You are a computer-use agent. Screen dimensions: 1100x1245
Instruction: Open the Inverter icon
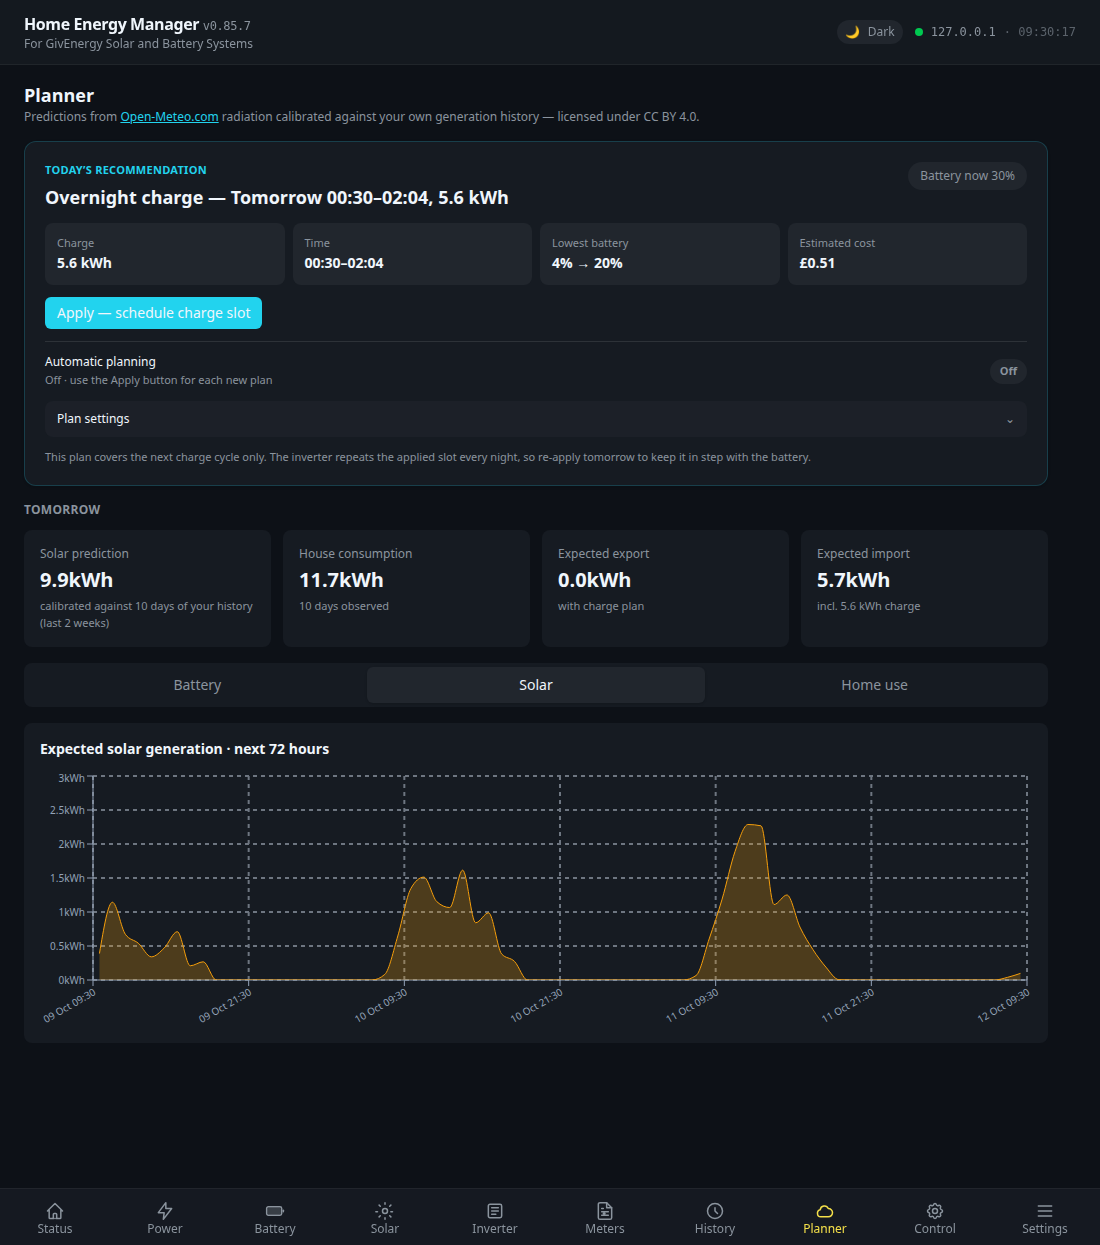tap(495, 1211)
